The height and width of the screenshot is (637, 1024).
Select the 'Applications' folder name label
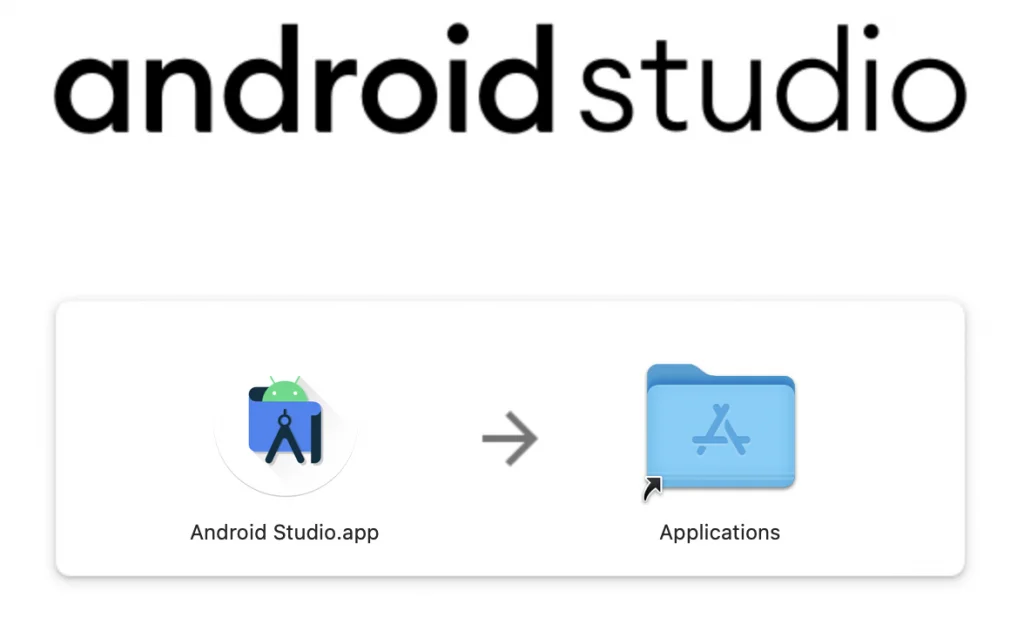(720, 532)
